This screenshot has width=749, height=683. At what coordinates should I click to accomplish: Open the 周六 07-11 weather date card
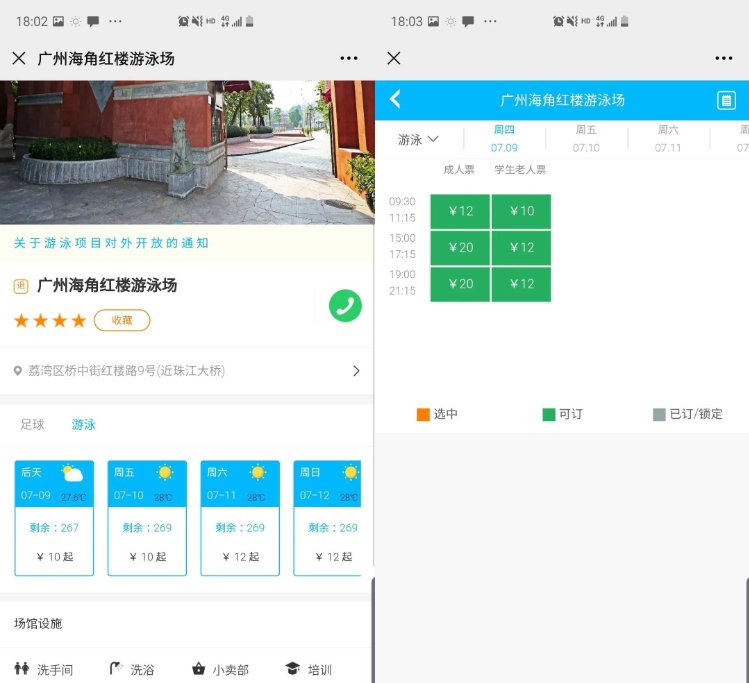pos(240,518)
